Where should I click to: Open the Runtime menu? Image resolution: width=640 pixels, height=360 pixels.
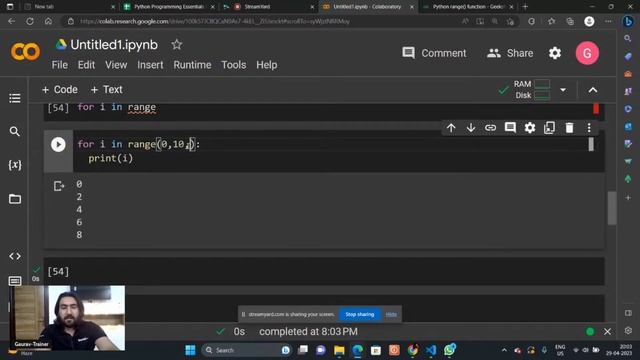pos(192,65)
